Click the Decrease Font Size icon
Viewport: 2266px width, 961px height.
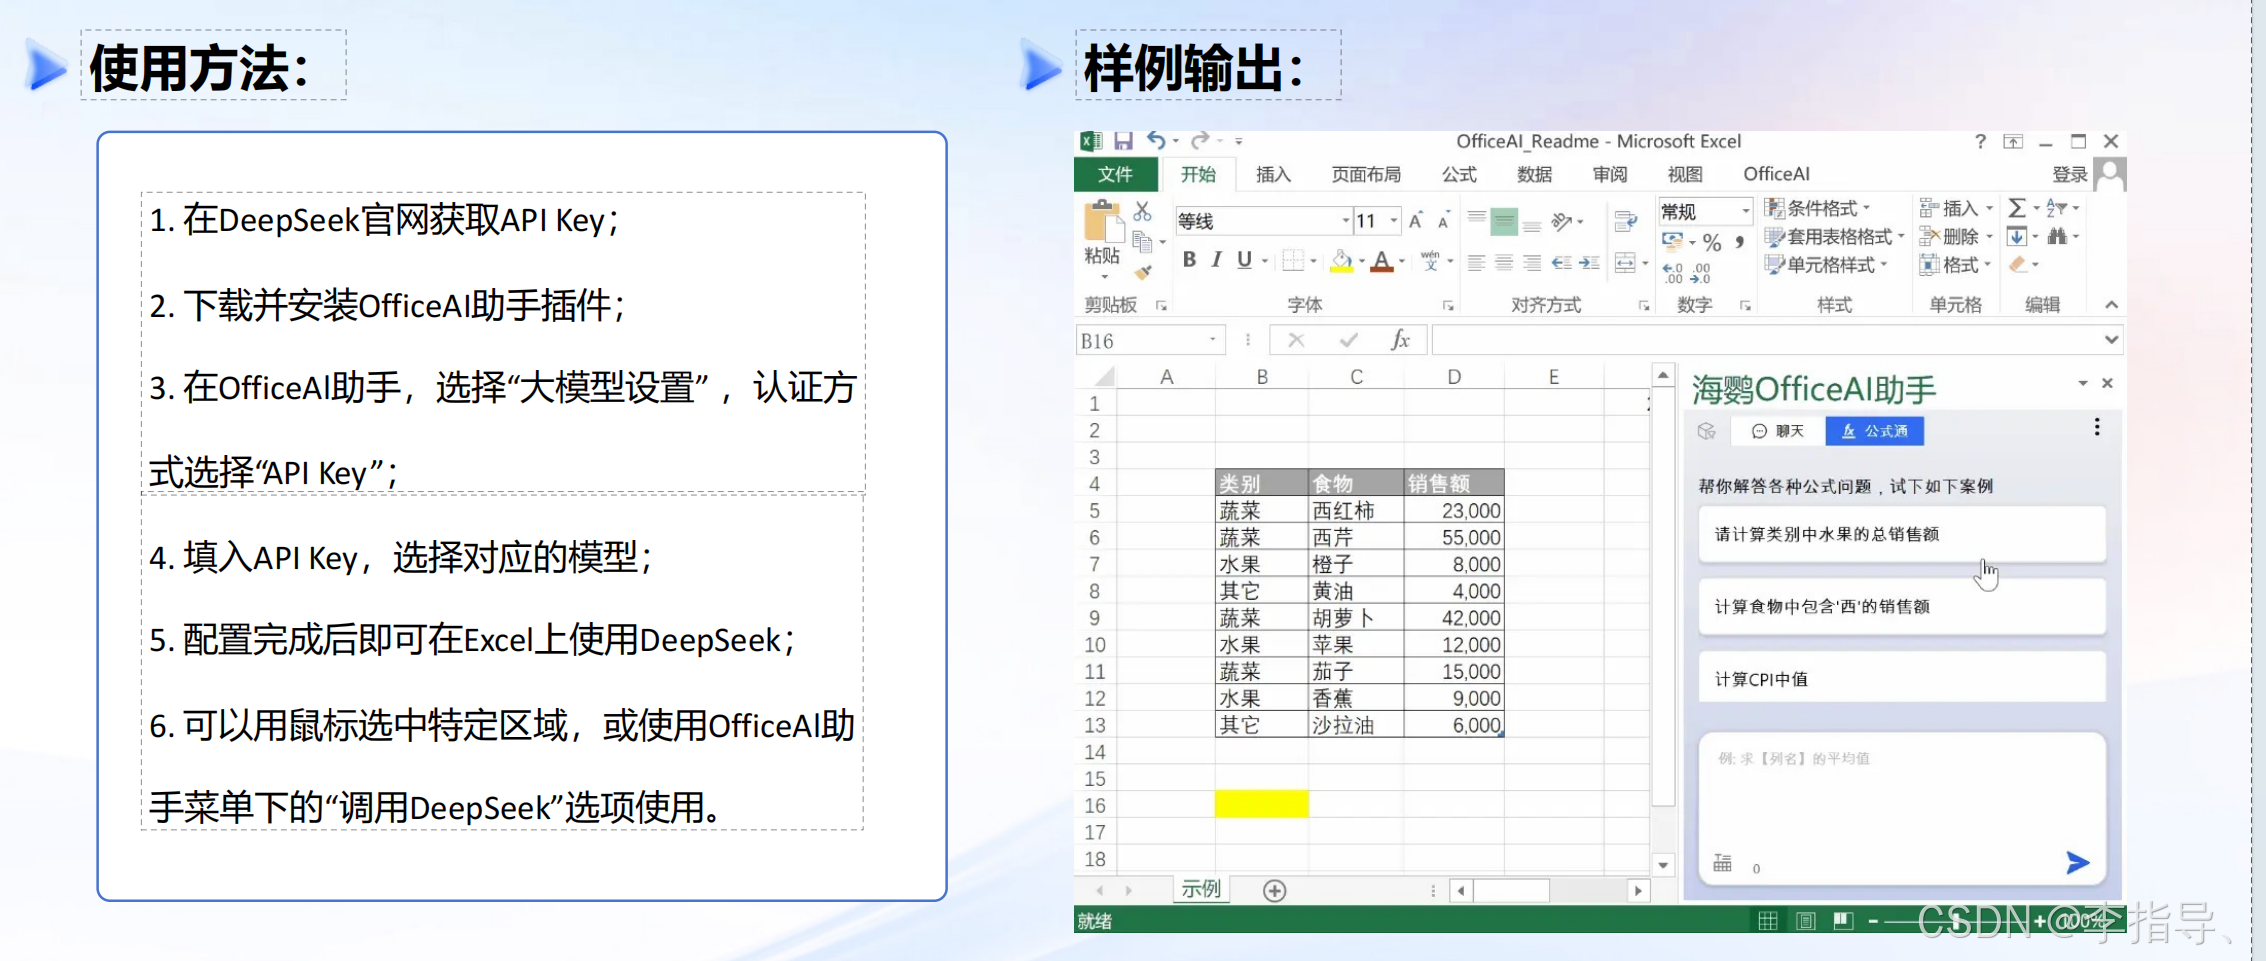tap(1443, 221)
